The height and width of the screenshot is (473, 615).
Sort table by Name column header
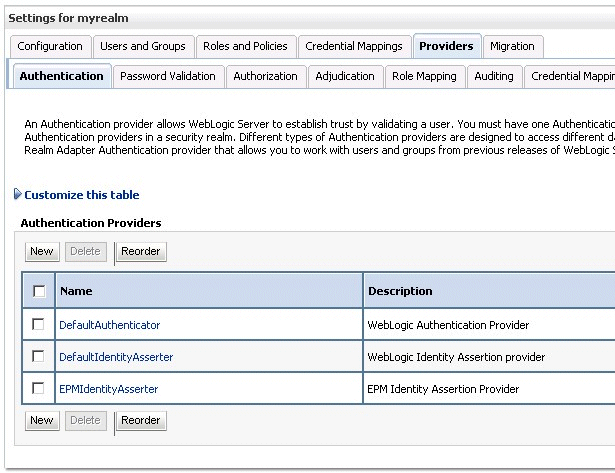[x=76, y=291]
